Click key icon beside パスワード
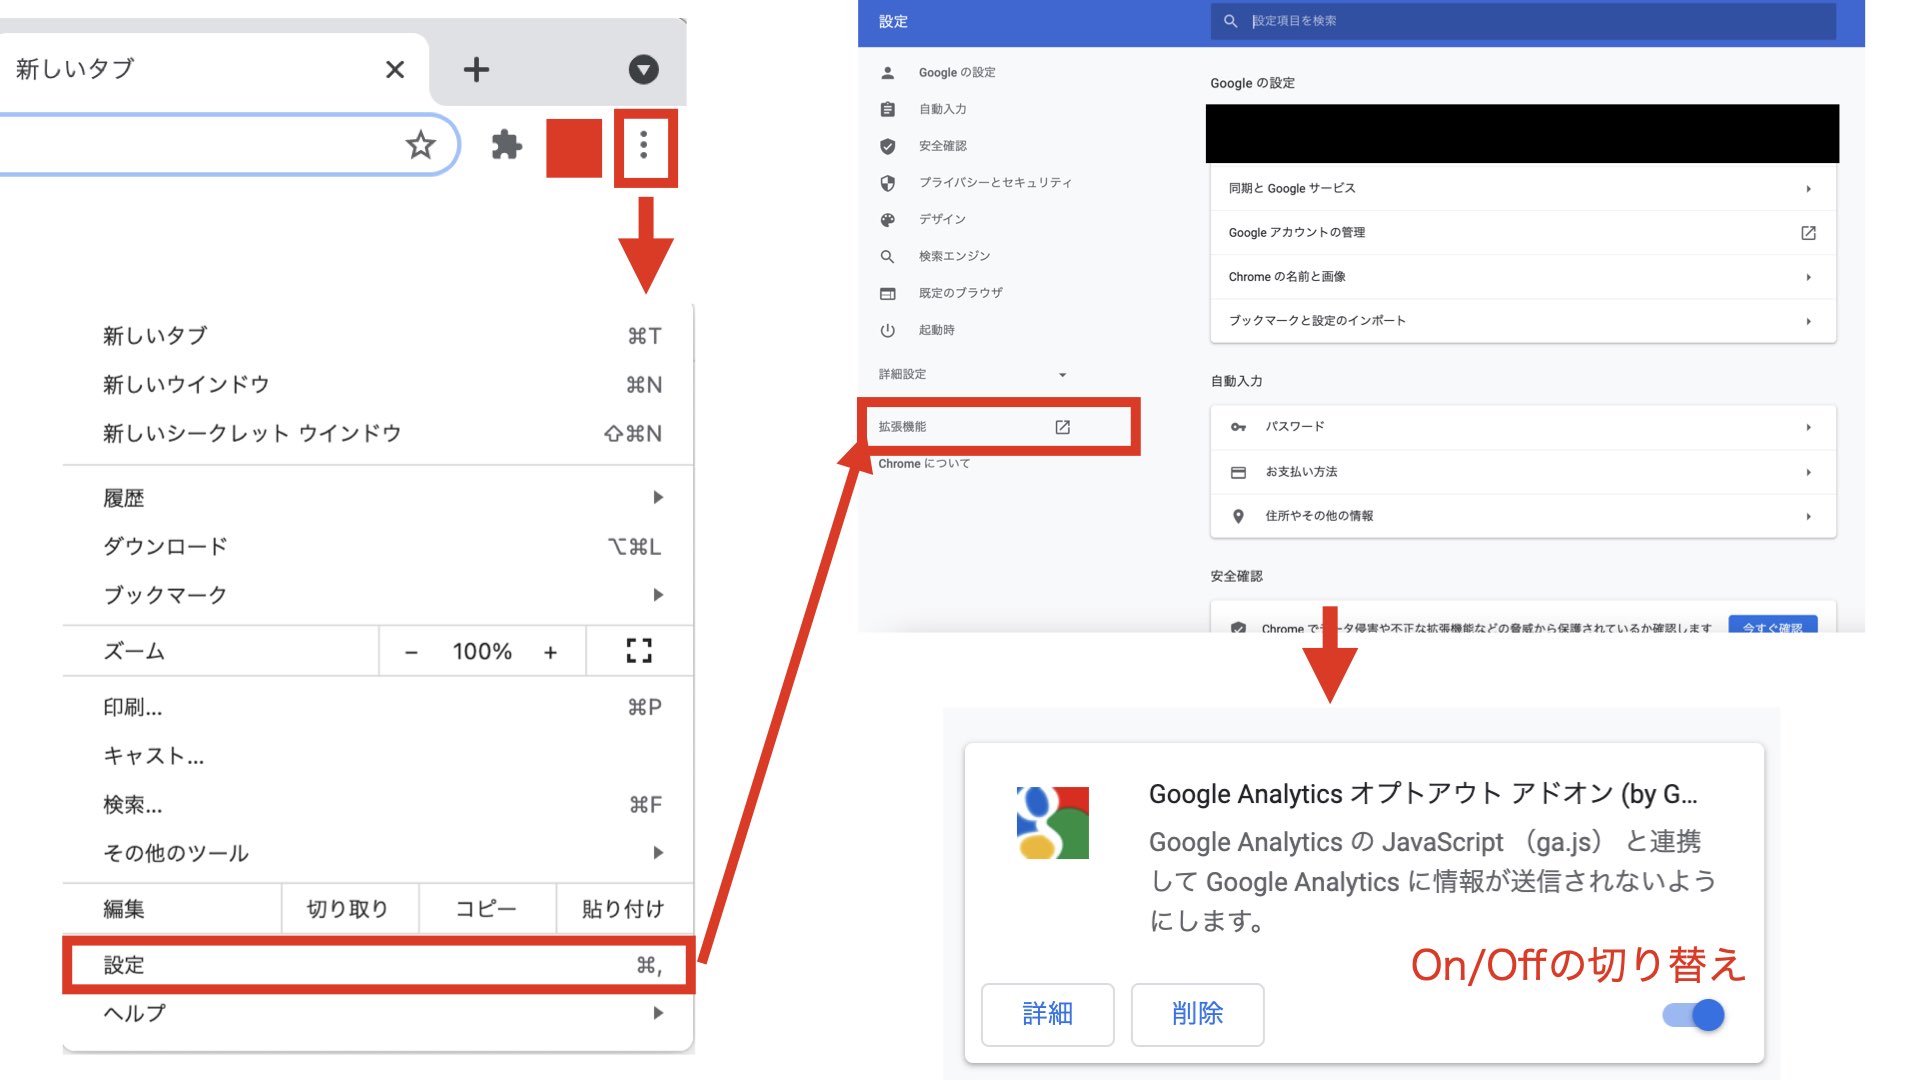The height and width of the screenshot is (1080, 1920). coord(1238,427)
